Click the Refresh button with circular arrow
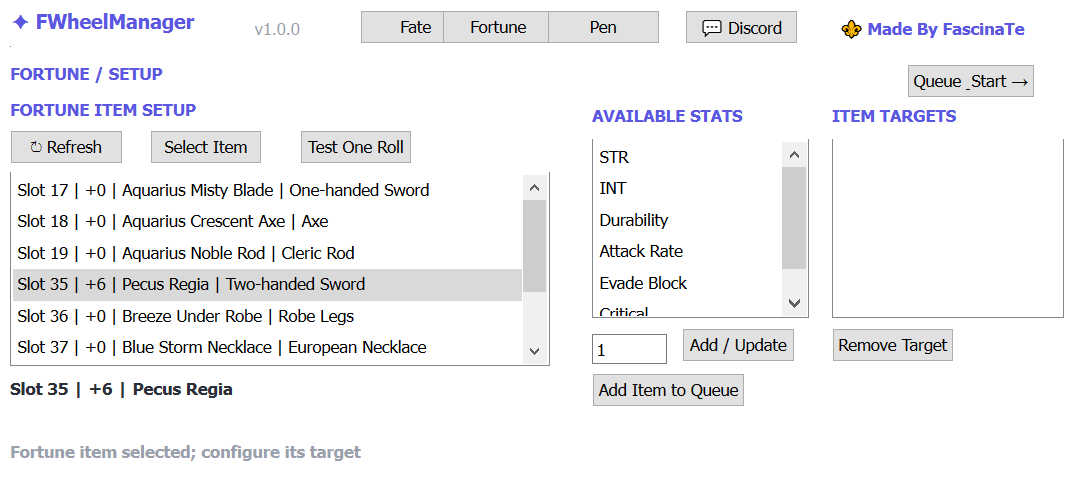Screen dimensions: 1075x478 point(67,147)
